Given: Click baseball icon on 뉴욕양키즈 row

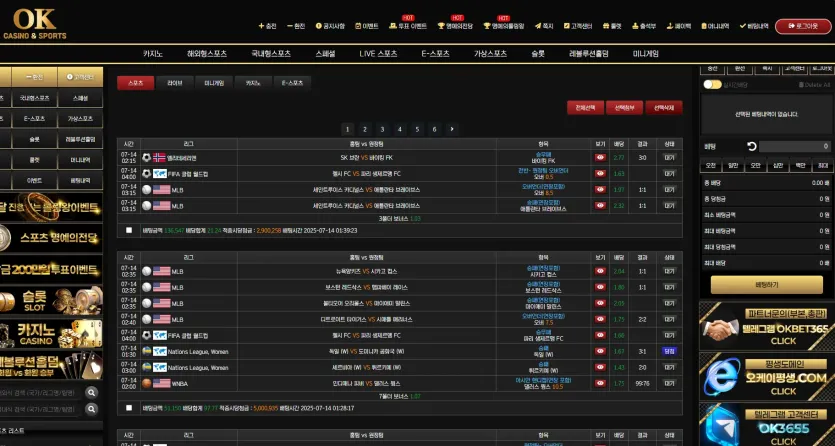Looking at the screenshot, I should (146, 271).
